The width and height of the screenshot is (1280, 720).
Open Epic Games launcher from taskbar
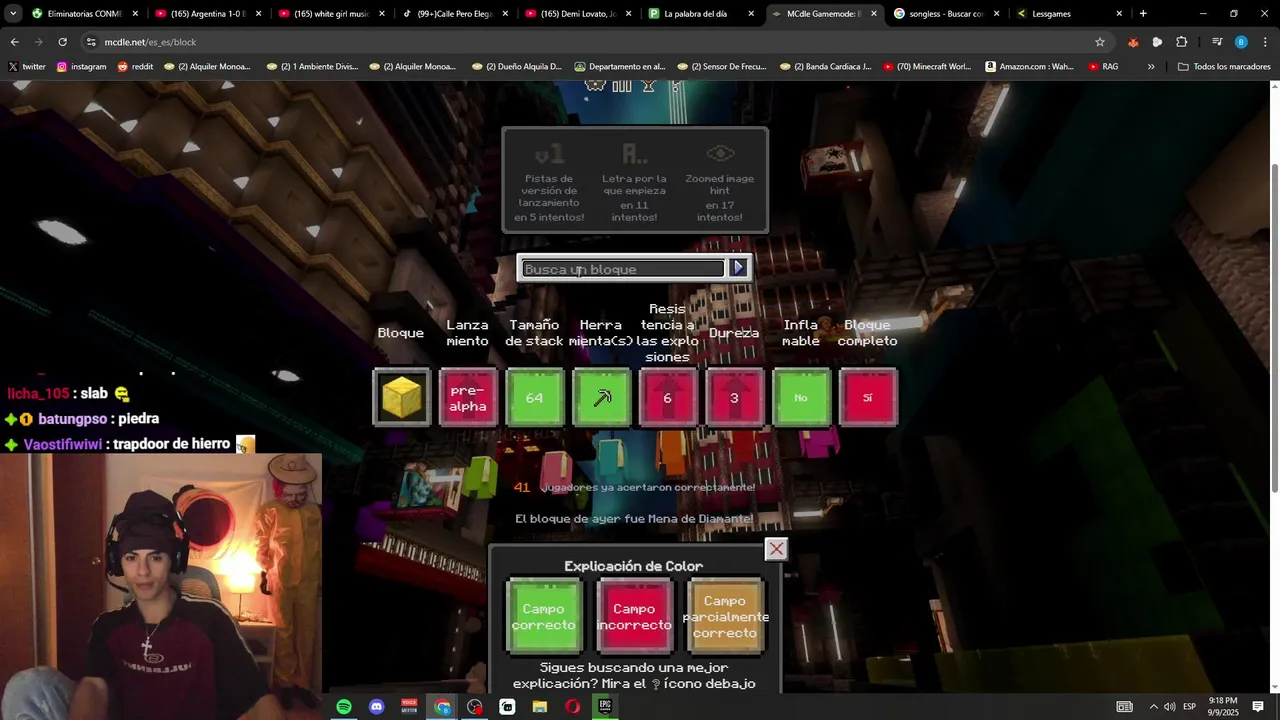coord(605,706)
